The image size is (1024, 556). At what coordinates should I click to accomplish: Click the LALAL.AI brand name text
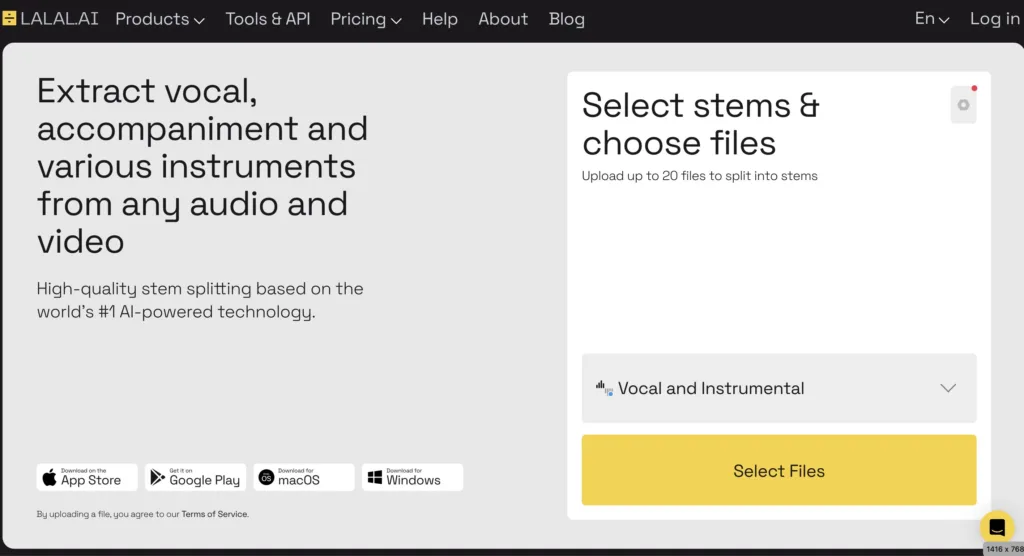(59, 19)
